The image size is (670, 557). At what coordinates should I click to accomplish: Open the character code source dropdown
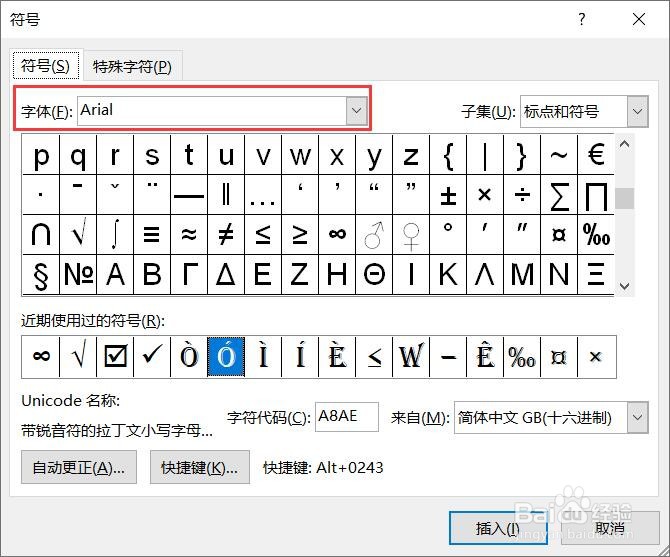(x=638, y=417)
